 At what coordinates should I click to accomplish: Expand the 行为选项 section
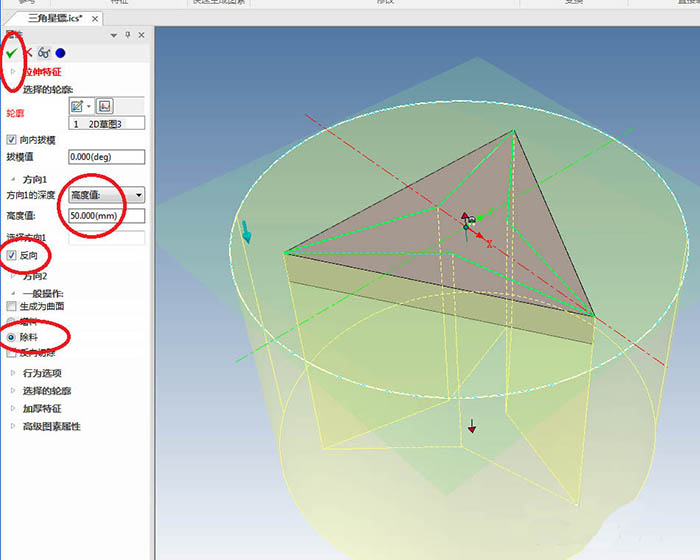point(13,372)
